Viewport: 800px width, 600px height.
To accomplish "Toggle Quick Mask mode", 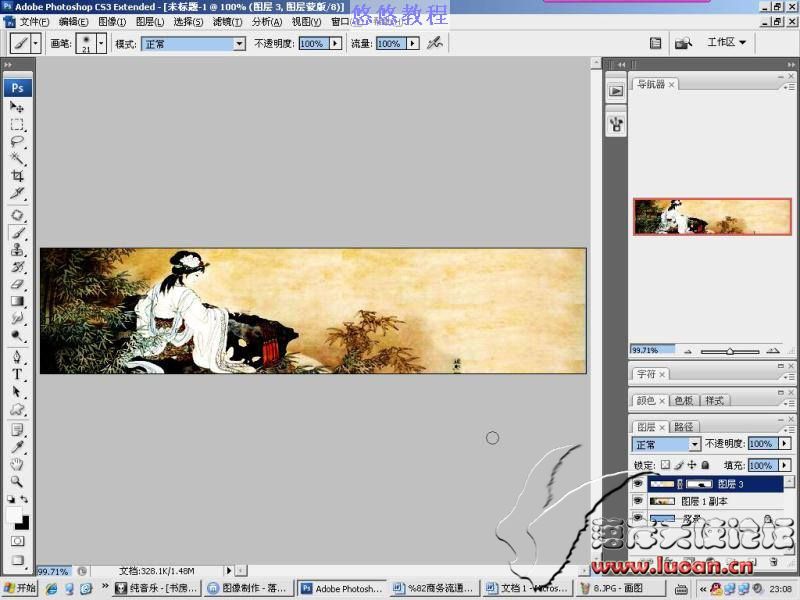I will click(x=17, y=541).
